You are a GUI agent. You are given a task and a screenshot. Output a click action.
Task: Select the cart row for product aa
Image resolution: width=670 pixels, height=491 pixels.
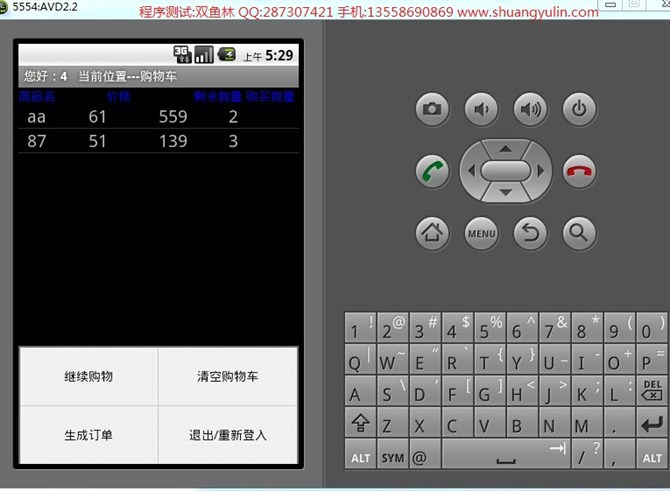(x=159, y=117)
